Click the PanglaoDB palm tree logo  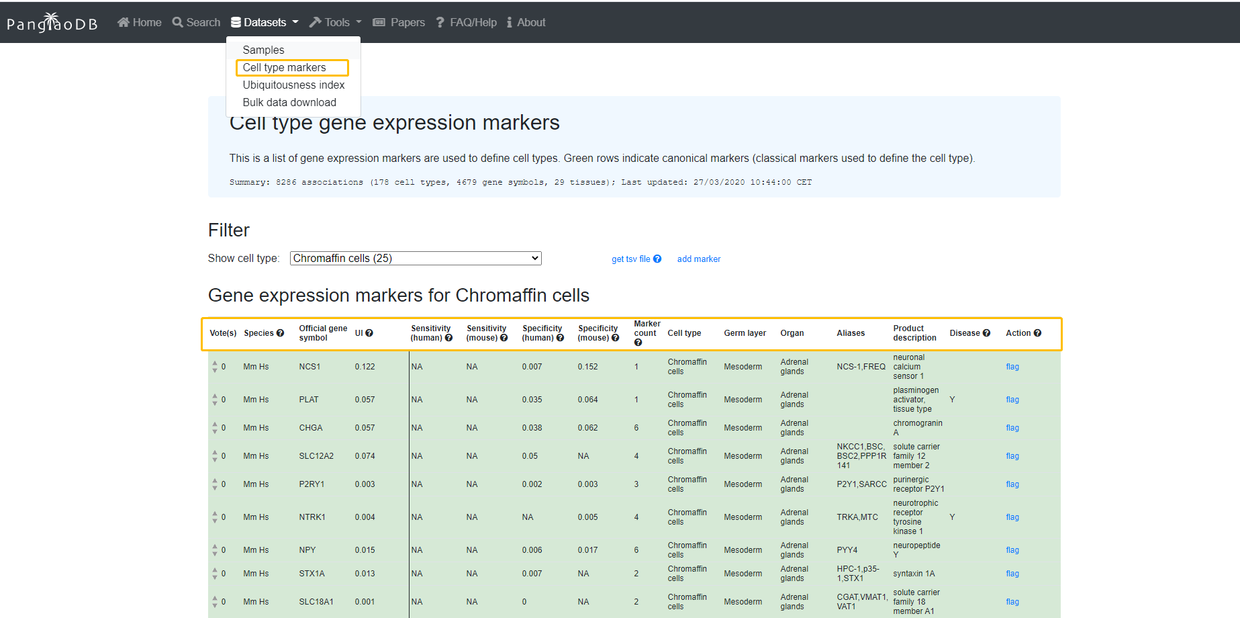tap(52, 22)
